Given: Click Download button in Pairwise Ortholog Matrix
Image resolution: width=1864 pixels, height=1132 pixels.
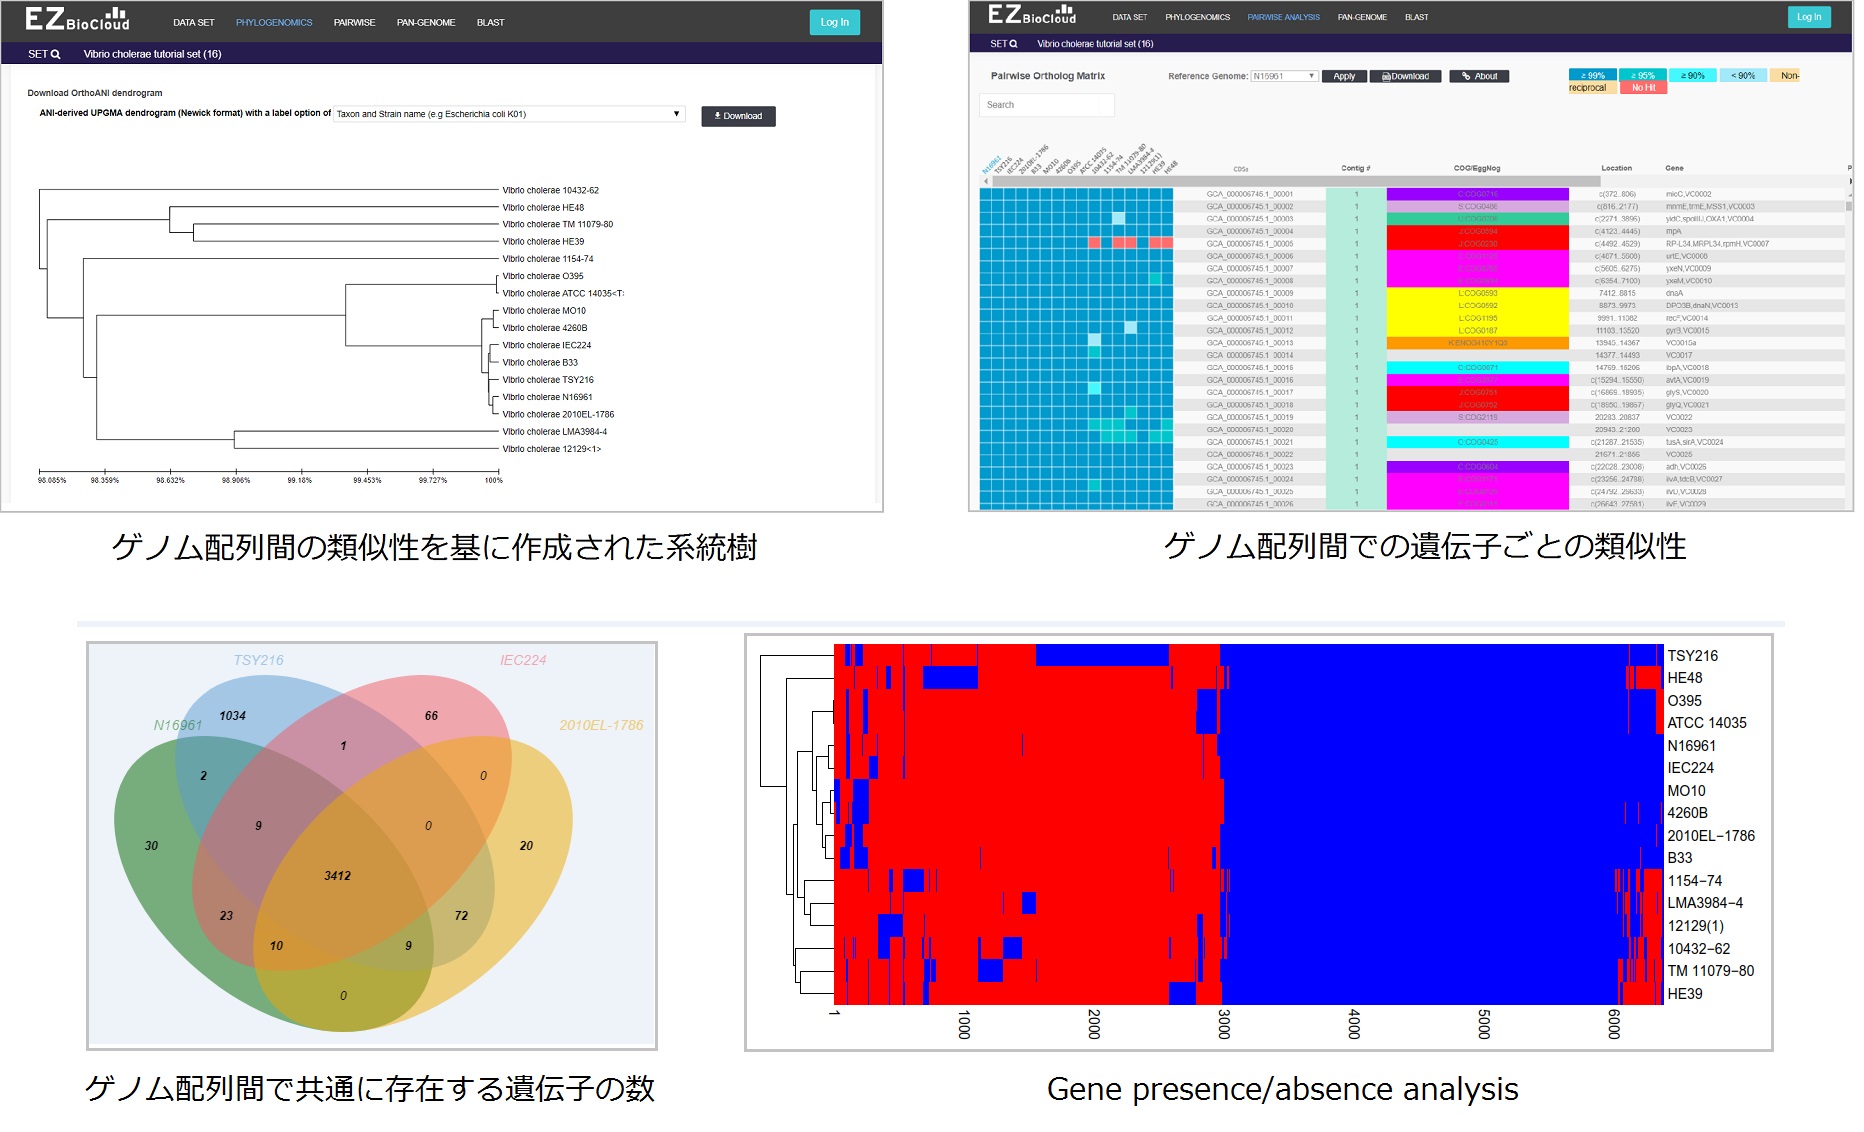Looking at the screenshot, I should (1405, 76).
